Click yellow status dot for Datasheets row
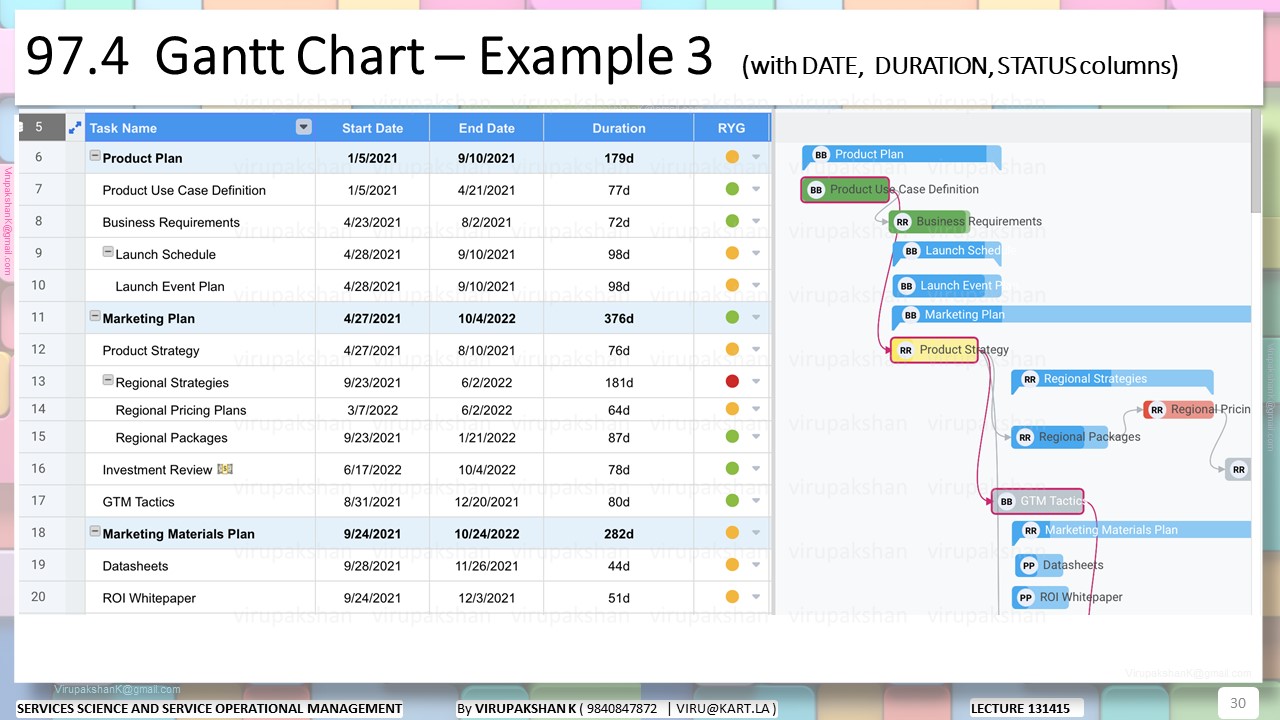Viewport: 1280px width, 720px height. pyautogui.click(x=732, y=564)
